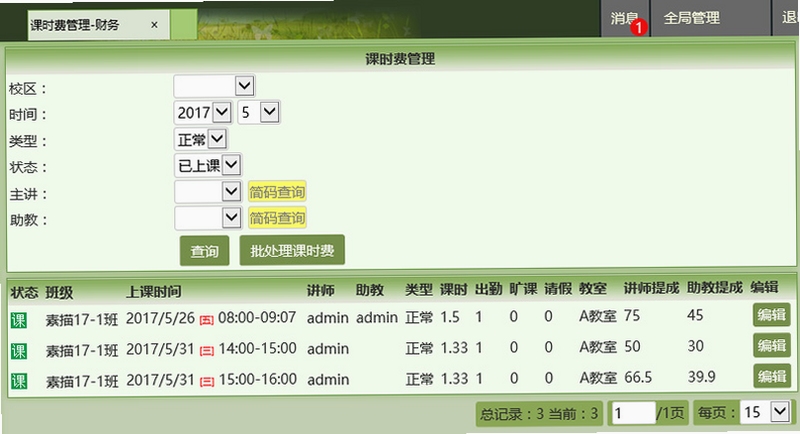Viewport: 800px width, 434px height.
Task: Edit the 2017/5/26 08:00-09:07 record
Action: 771,315
